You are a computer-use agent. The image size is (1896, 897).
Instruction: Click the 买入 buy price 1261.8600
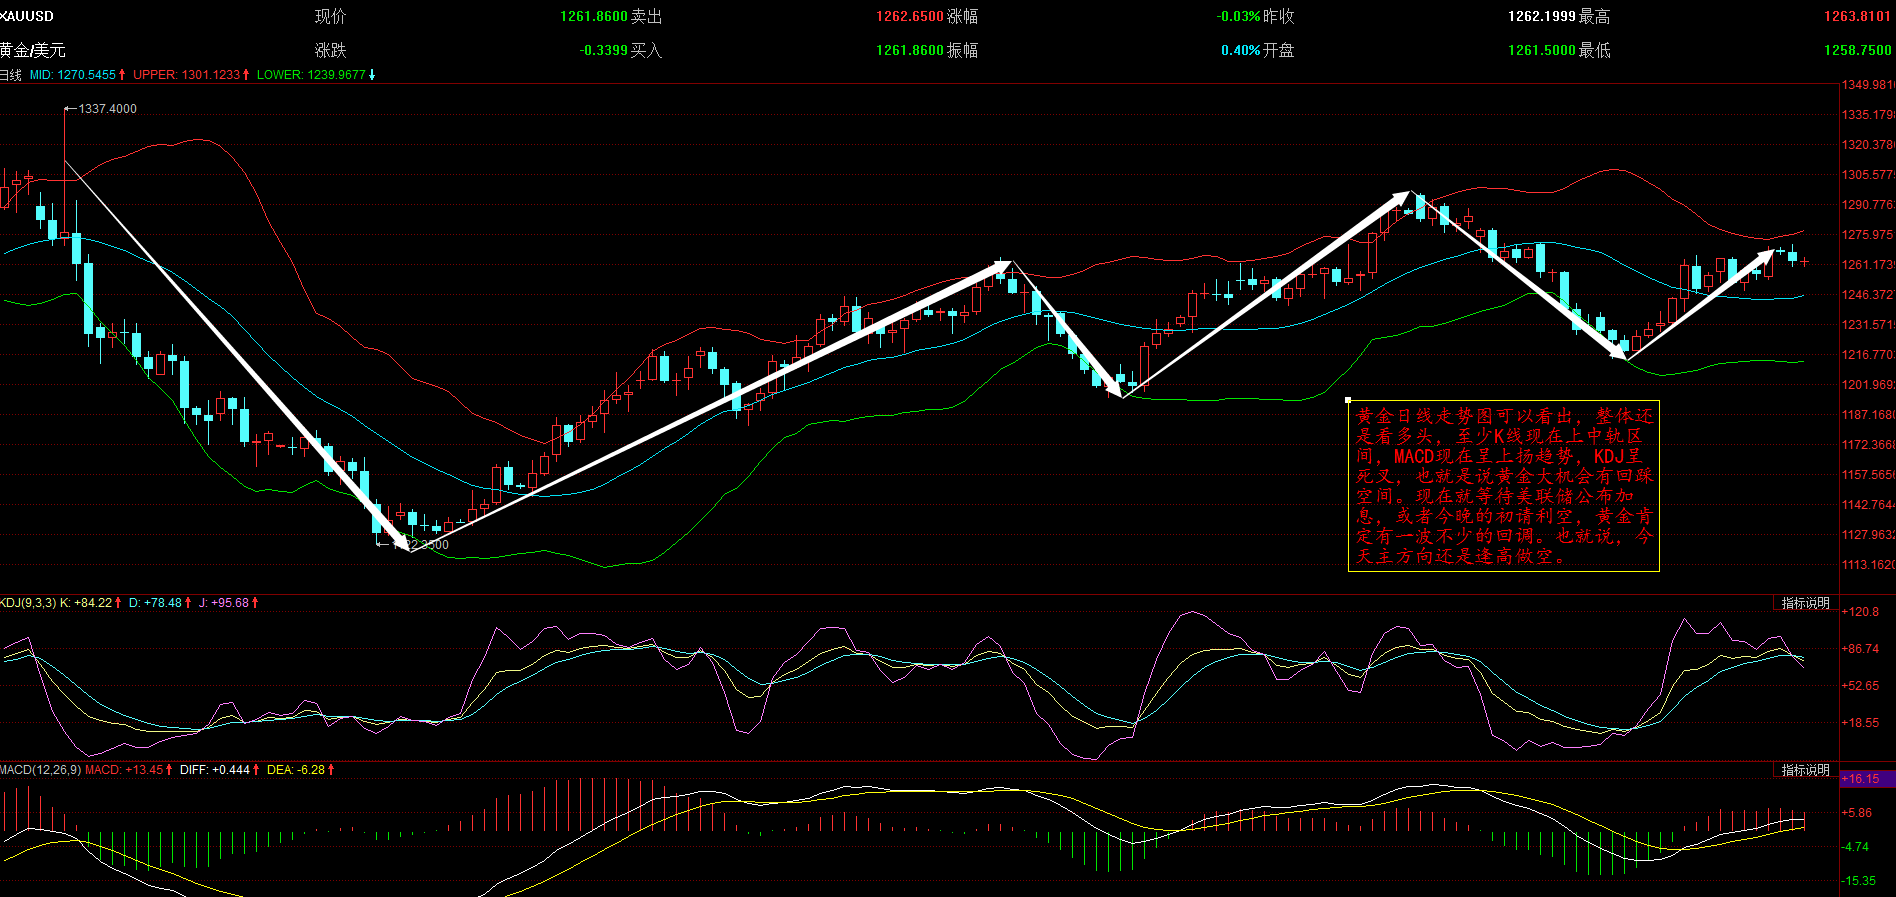click(909, 50)
